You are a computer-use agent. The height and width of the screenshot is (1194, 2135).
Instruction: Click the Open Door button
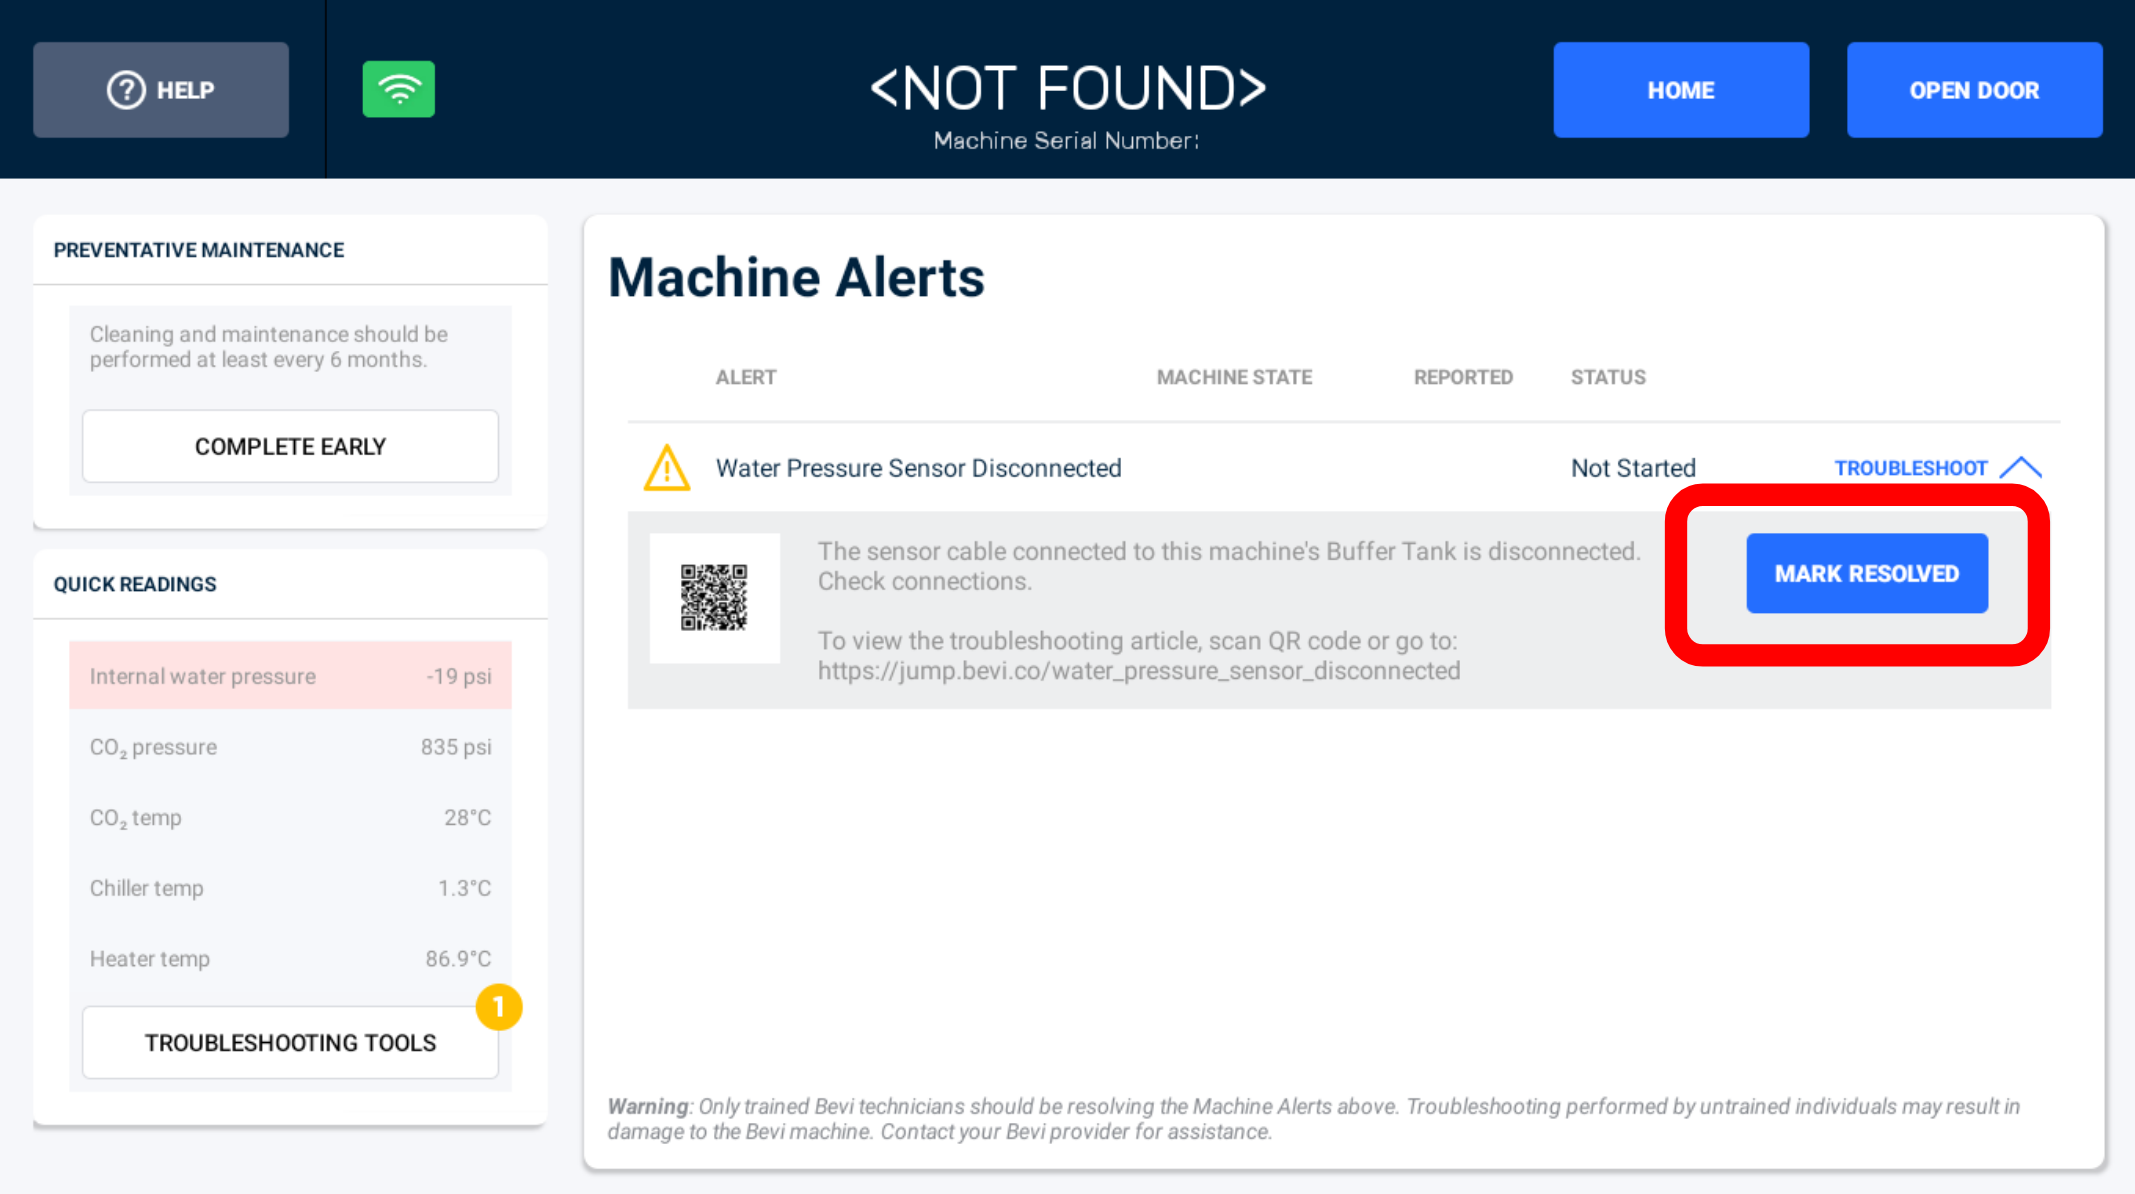click(x=1974, y=90)
